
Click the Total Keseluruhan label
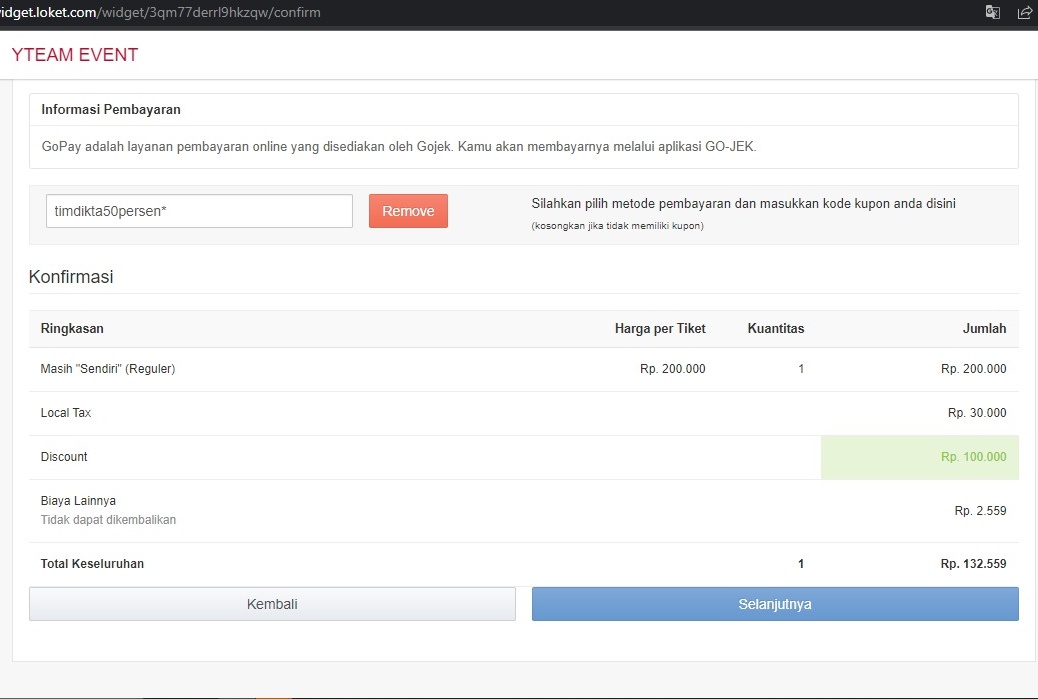[x=92, y=564]
